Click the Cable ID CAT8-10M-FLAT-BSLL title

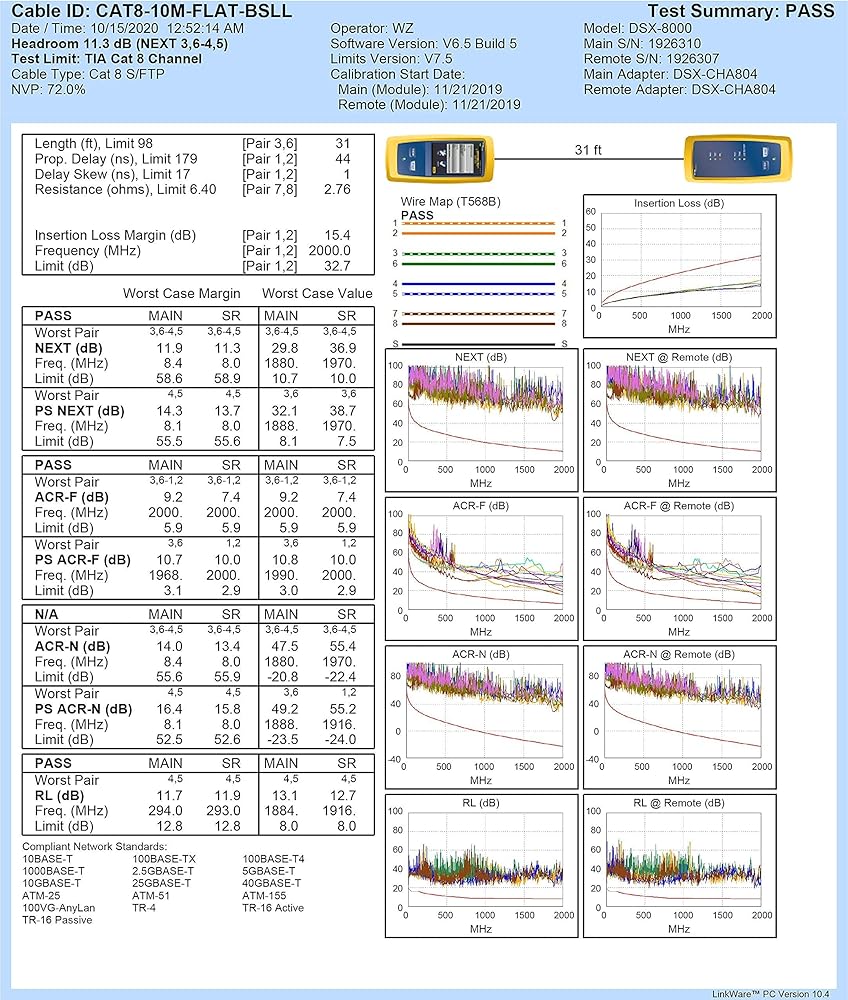[152, 11]
